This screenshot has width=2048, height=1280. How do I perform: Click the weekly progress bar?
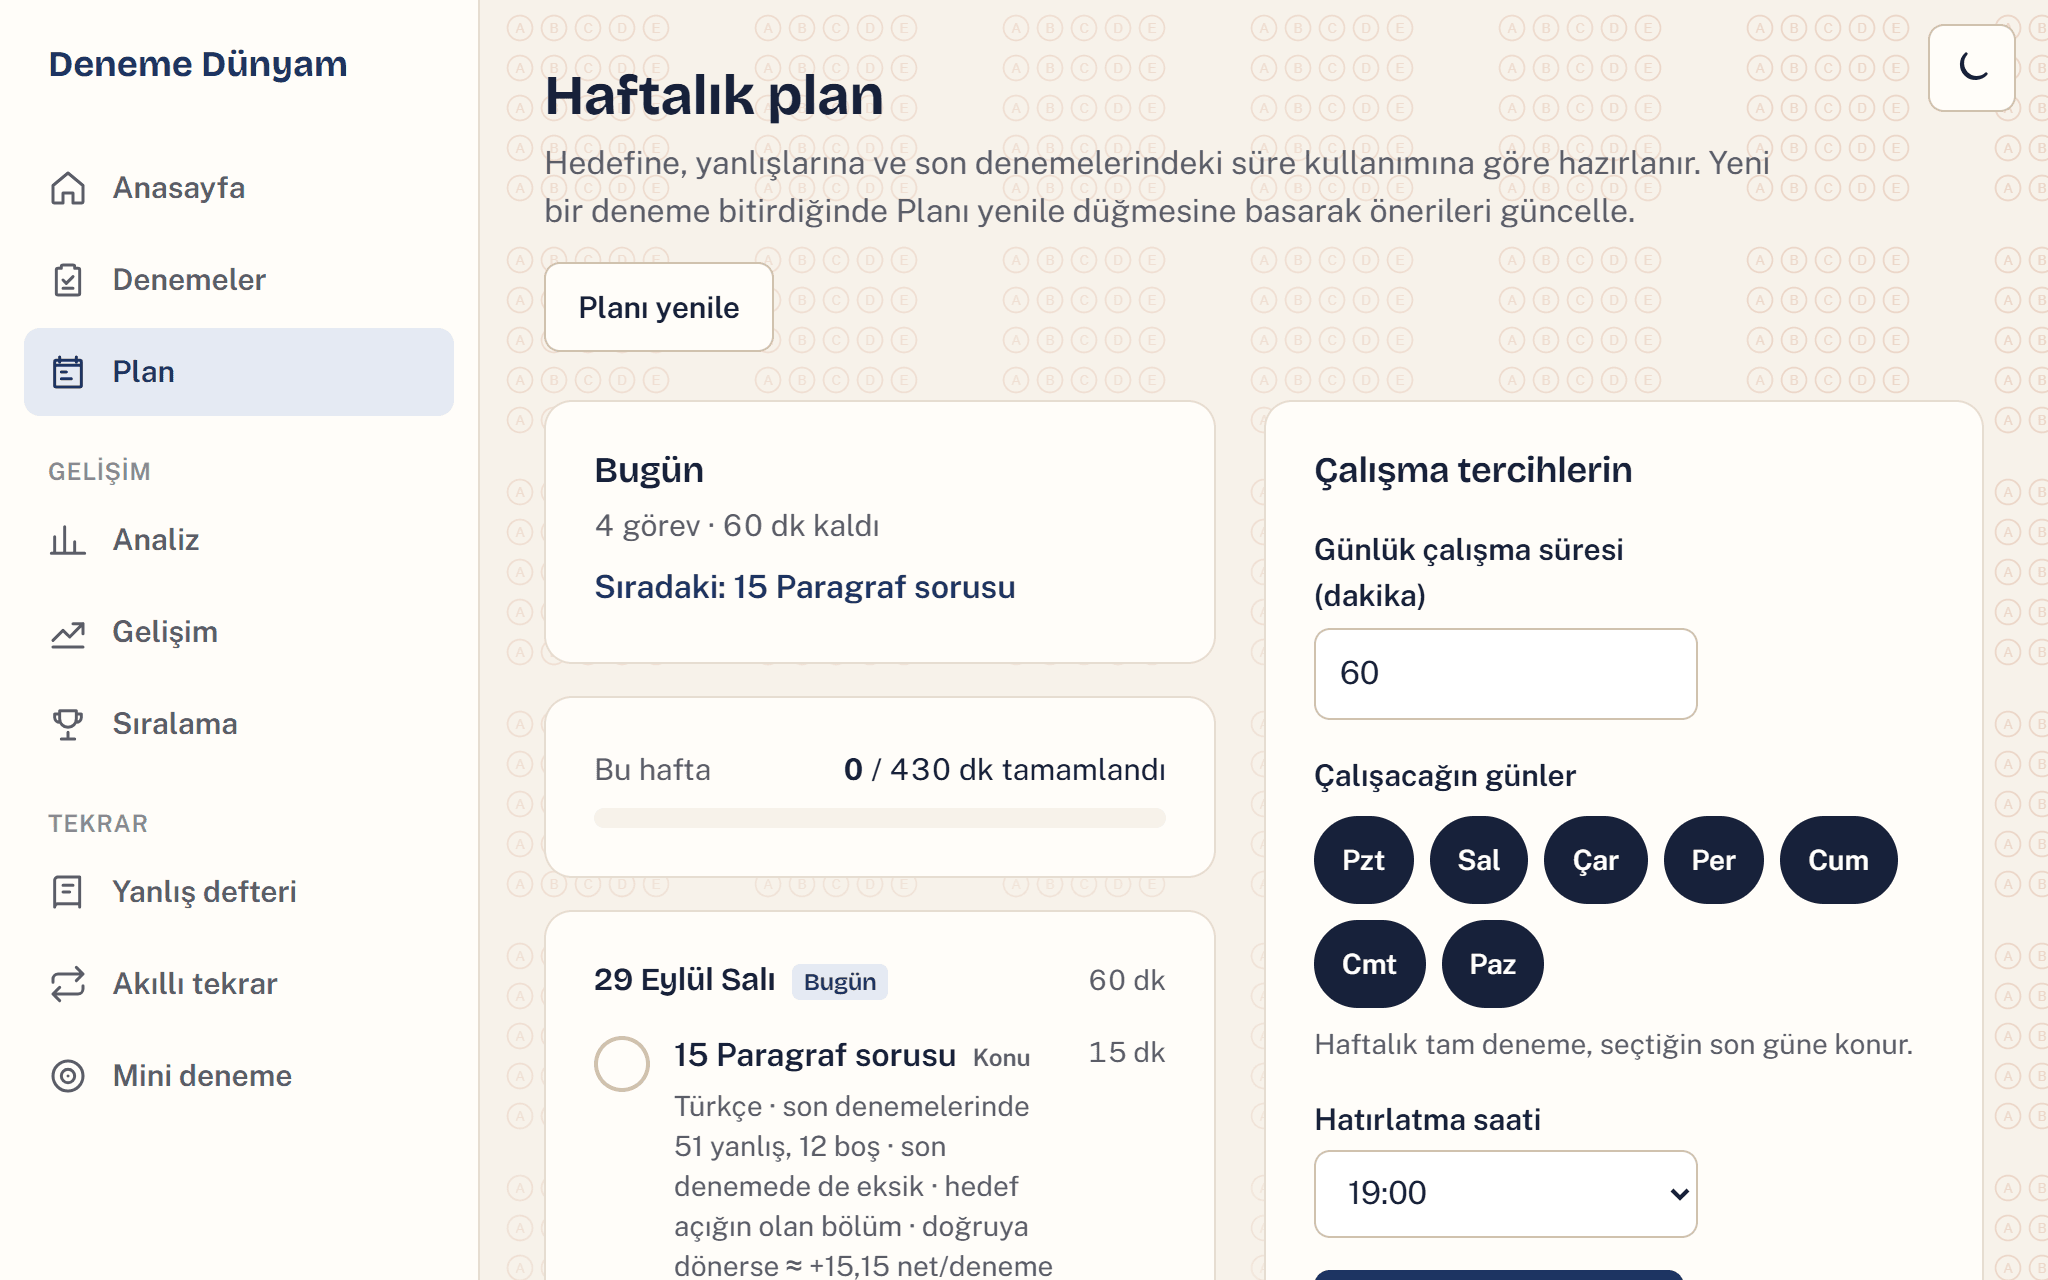coord(880,818)
